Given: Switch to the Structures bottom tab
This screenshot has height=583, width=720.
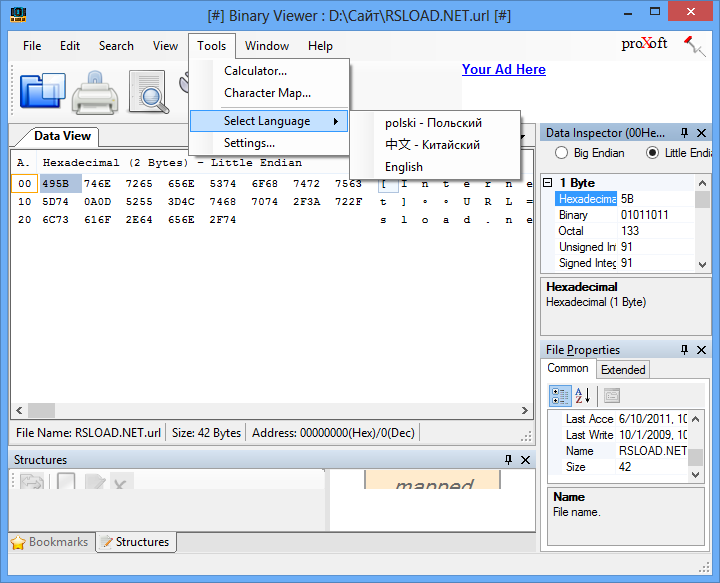Looking at the screenshot, I should 136,542.
